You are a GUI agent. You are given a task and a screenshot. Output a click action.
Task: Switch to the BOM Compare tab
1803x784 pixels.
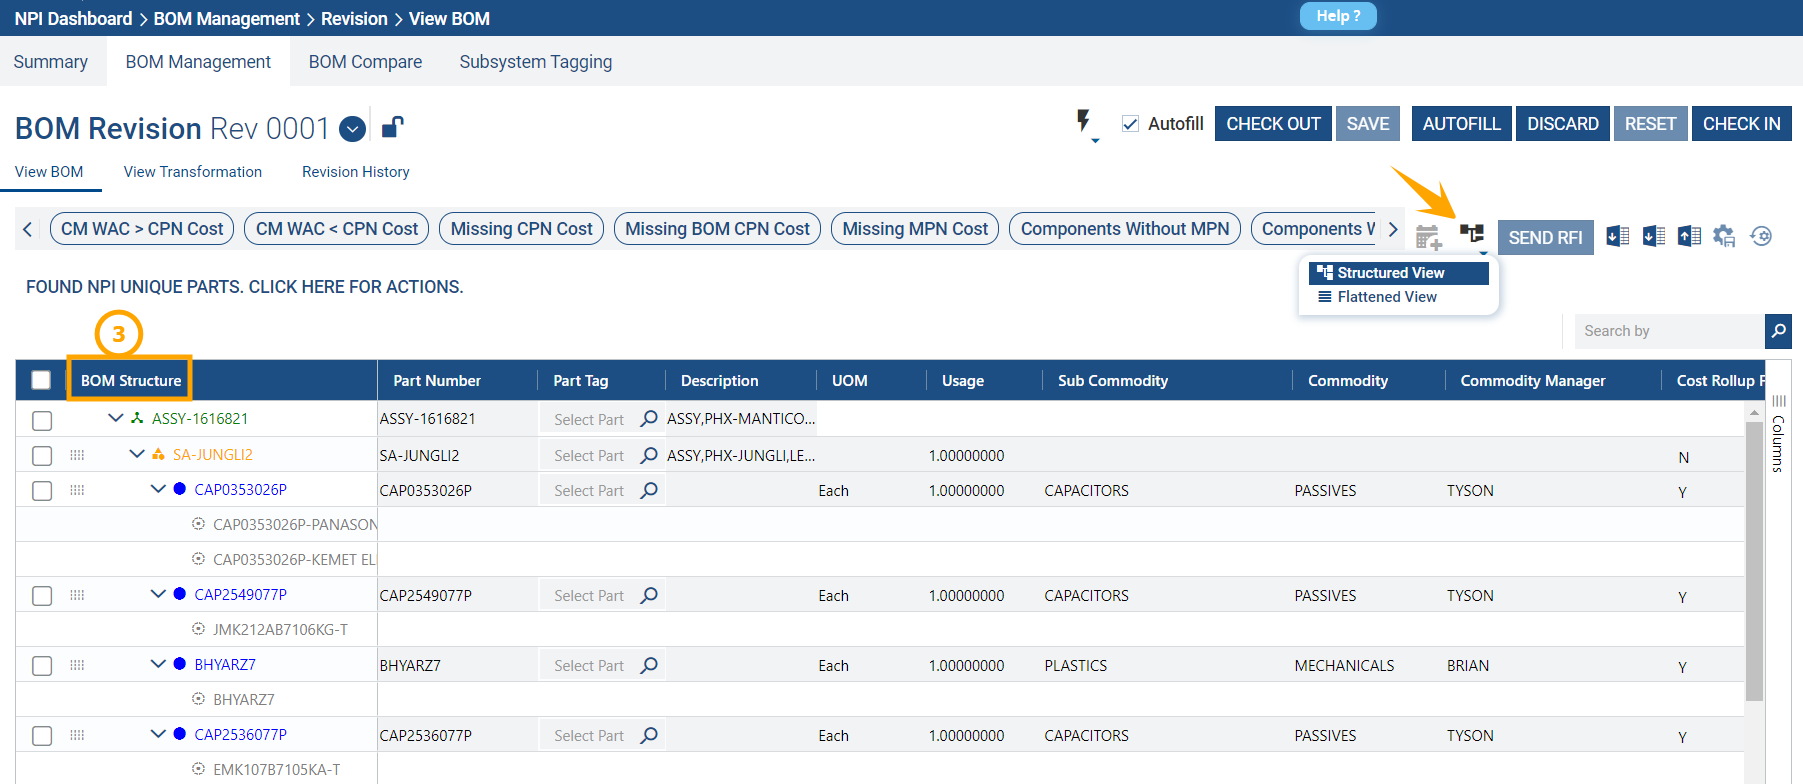pos(365,62)
